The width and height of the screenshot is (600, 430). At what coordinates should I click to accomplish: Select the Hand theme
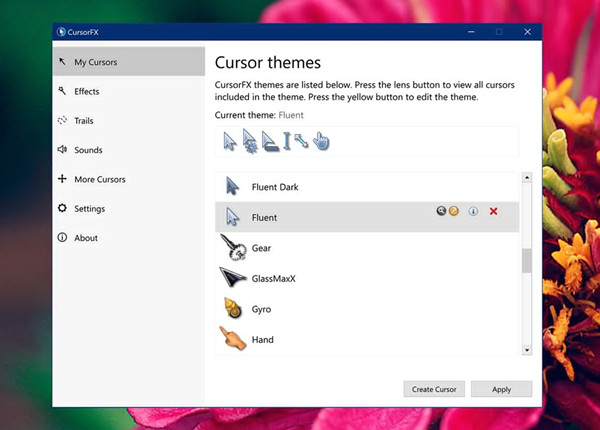click(x=367, y=339)
